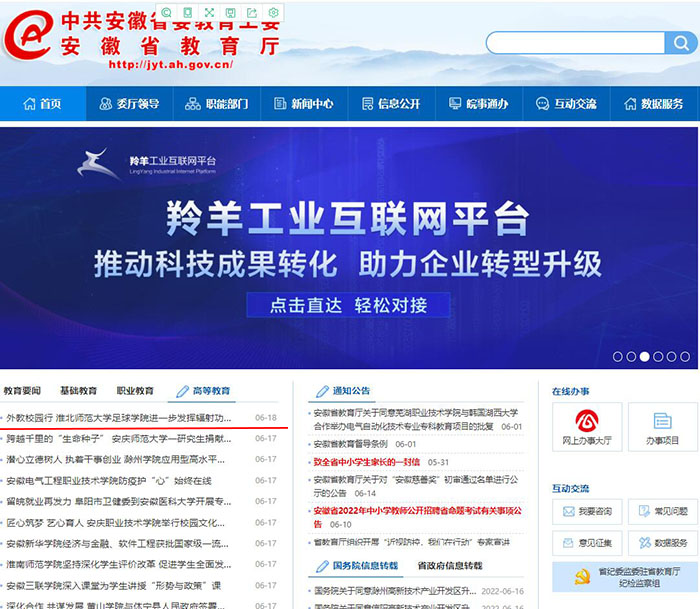Select the third (active) carousel dot
Screen dimensions: 700x609
pyautogui.click(x=645, y=356)
